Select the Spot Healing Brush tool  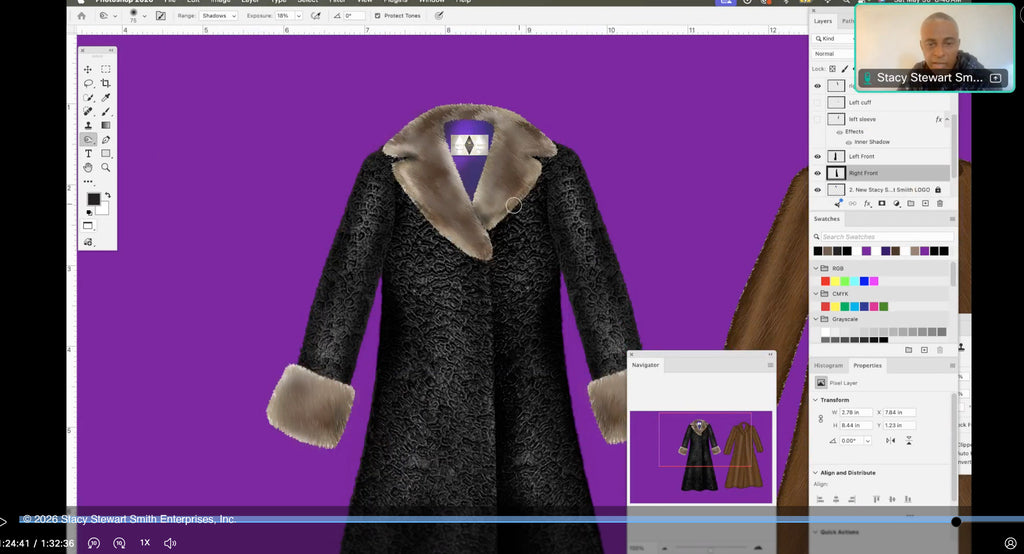tap(88, 112)
